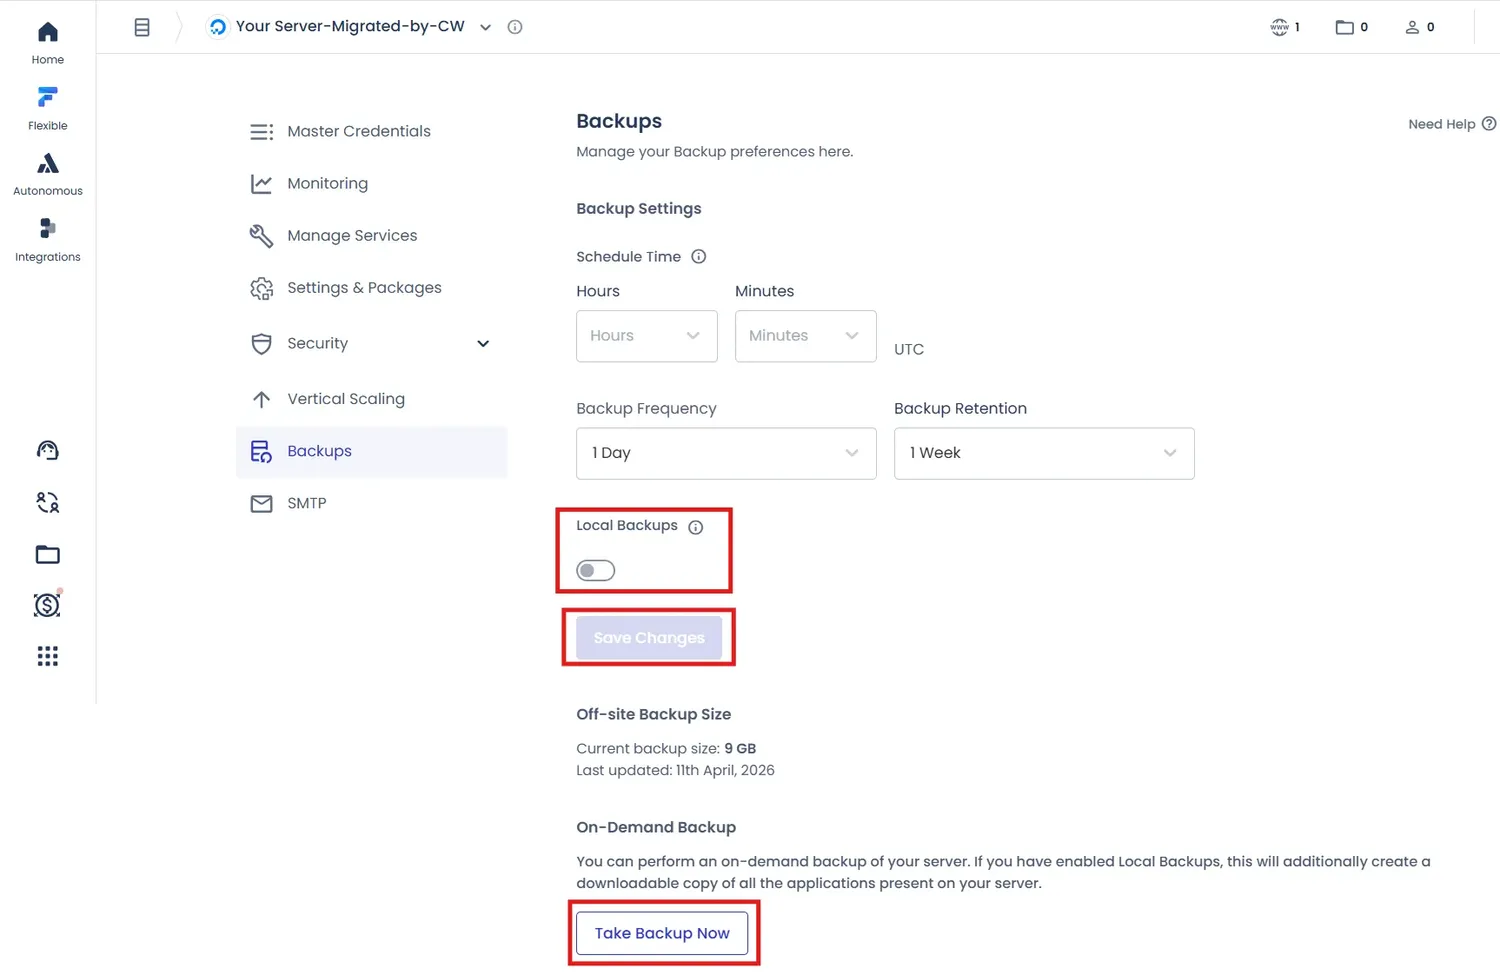Open Vertical Scaling menu item

click(x=371, y=398)
